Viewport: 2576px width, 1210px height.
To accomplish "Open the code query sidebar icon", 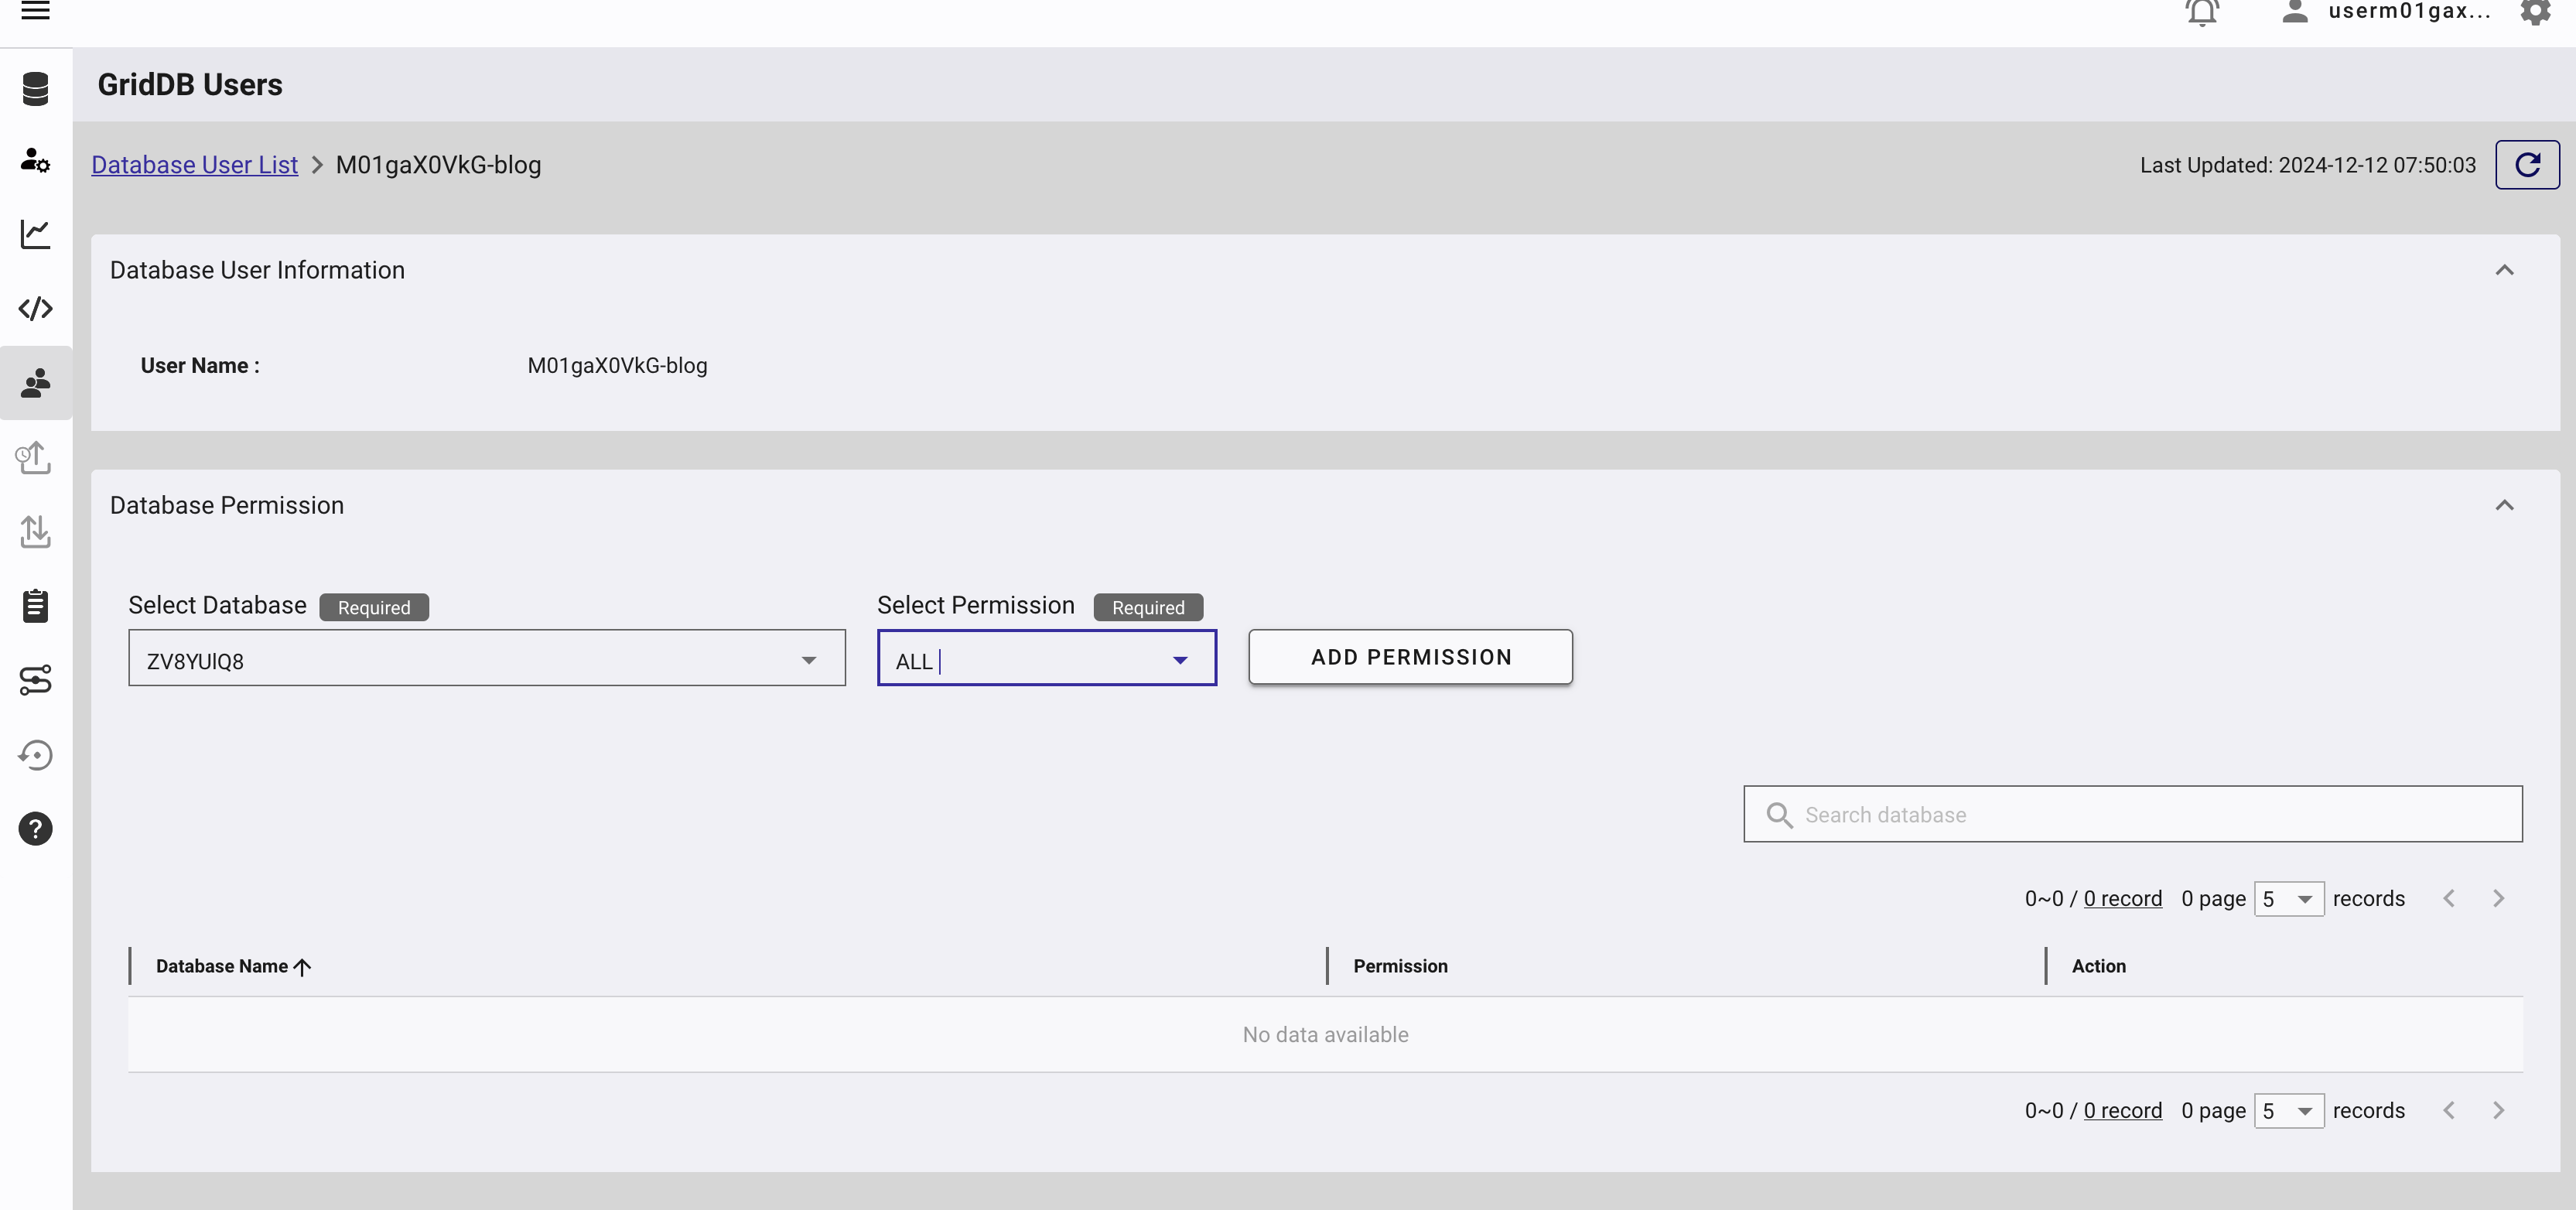I will (35, 308).
